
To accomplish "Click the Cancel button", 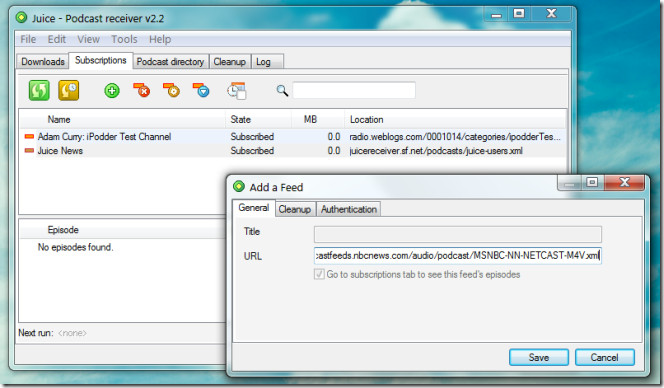I will click(x=604, y=358).
